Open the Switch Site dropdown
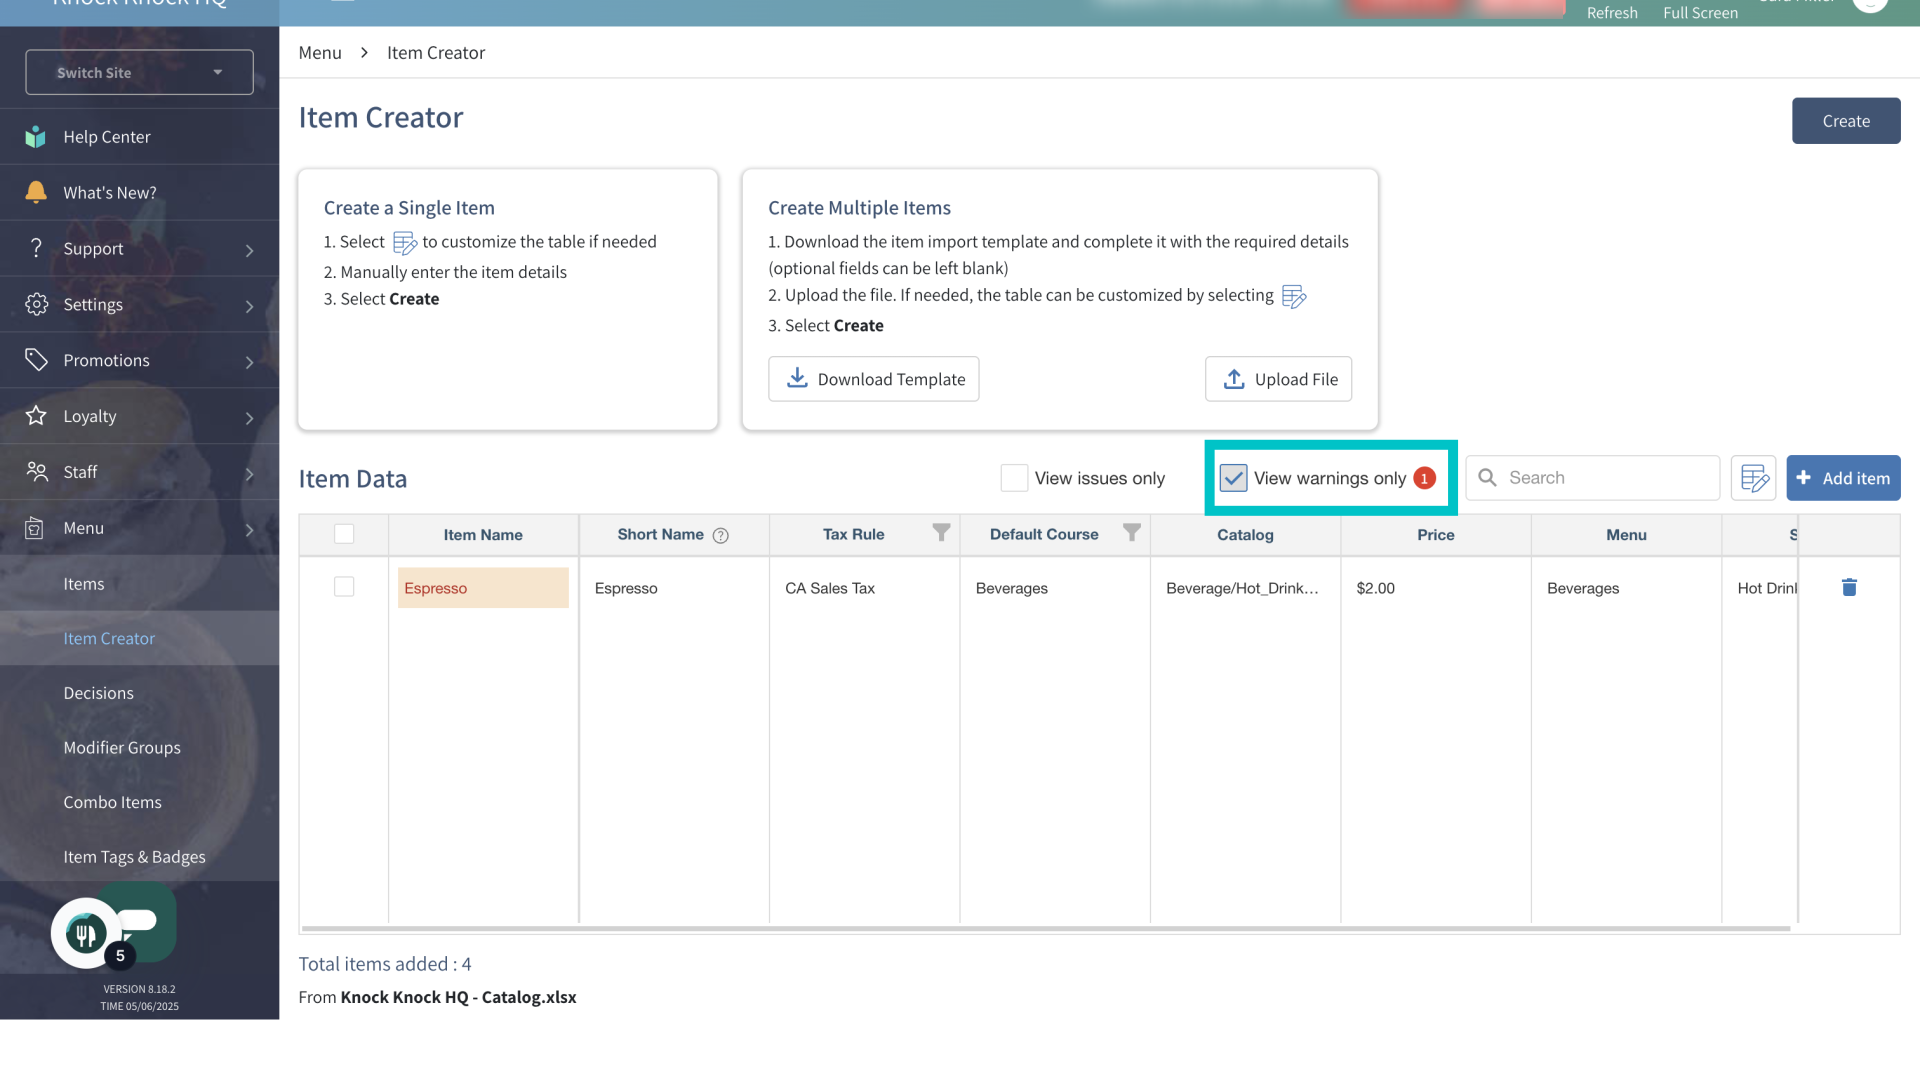1920x1080 pixels. point(139,72)
